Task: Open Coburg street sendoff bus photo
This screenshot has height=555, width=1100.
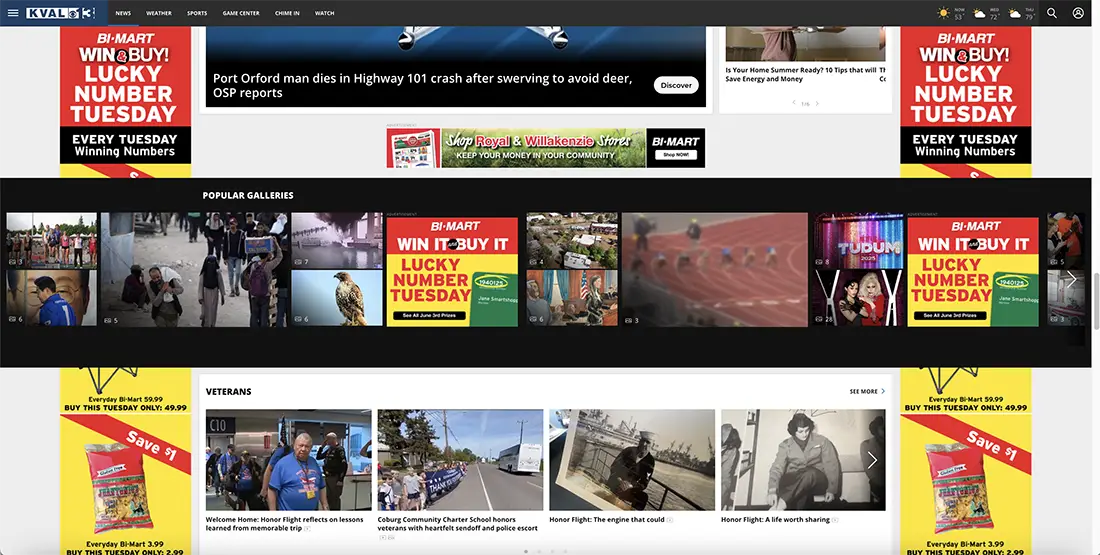Action: (460, 460)
